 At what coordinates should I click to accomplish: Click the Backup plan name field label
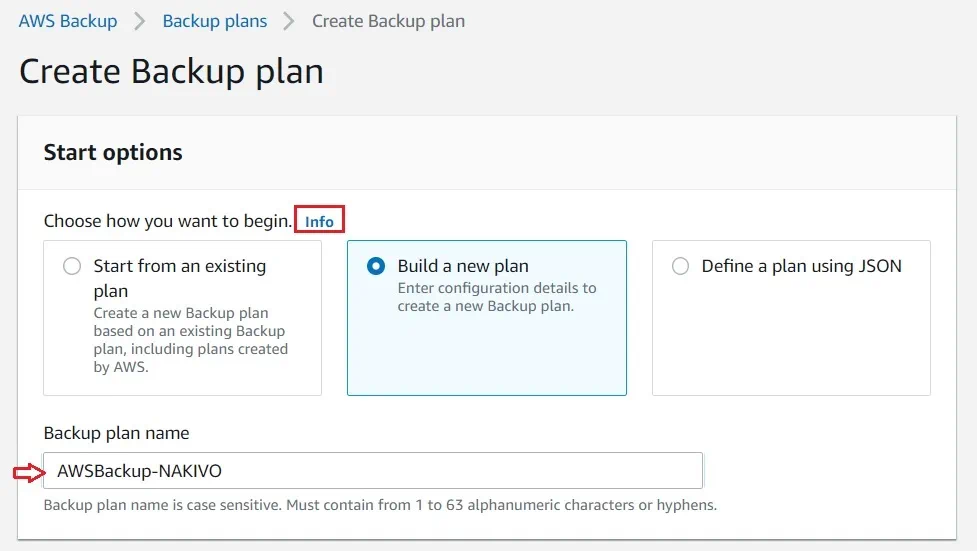coord(116,433)
